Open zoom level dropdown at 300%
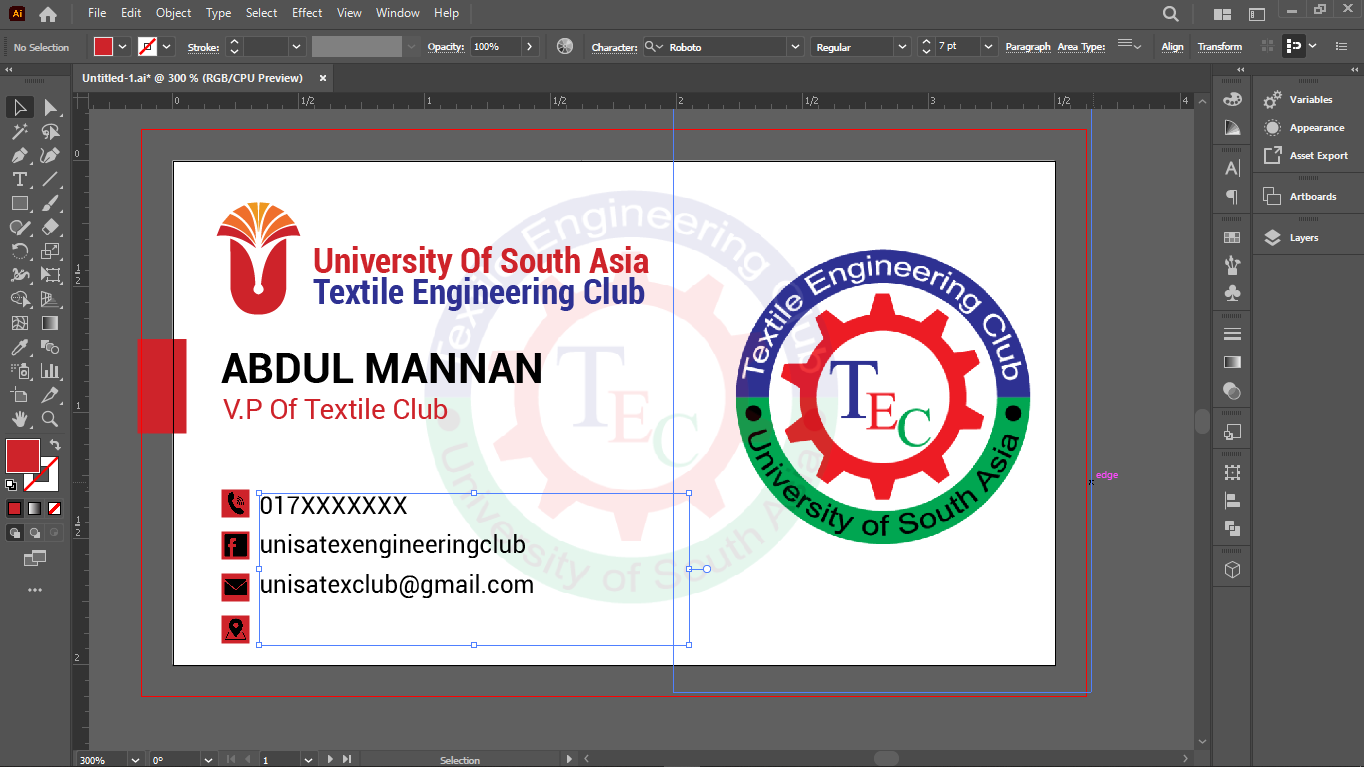The height and width of the screenshot is (767, 1364). (135, 760)
